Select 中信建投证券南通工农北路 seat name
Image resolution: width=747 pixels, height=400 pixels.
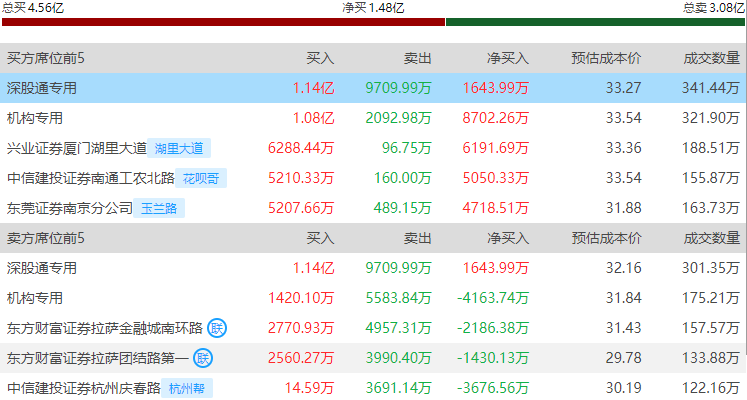pyautogui.click(x=91, y=178)
